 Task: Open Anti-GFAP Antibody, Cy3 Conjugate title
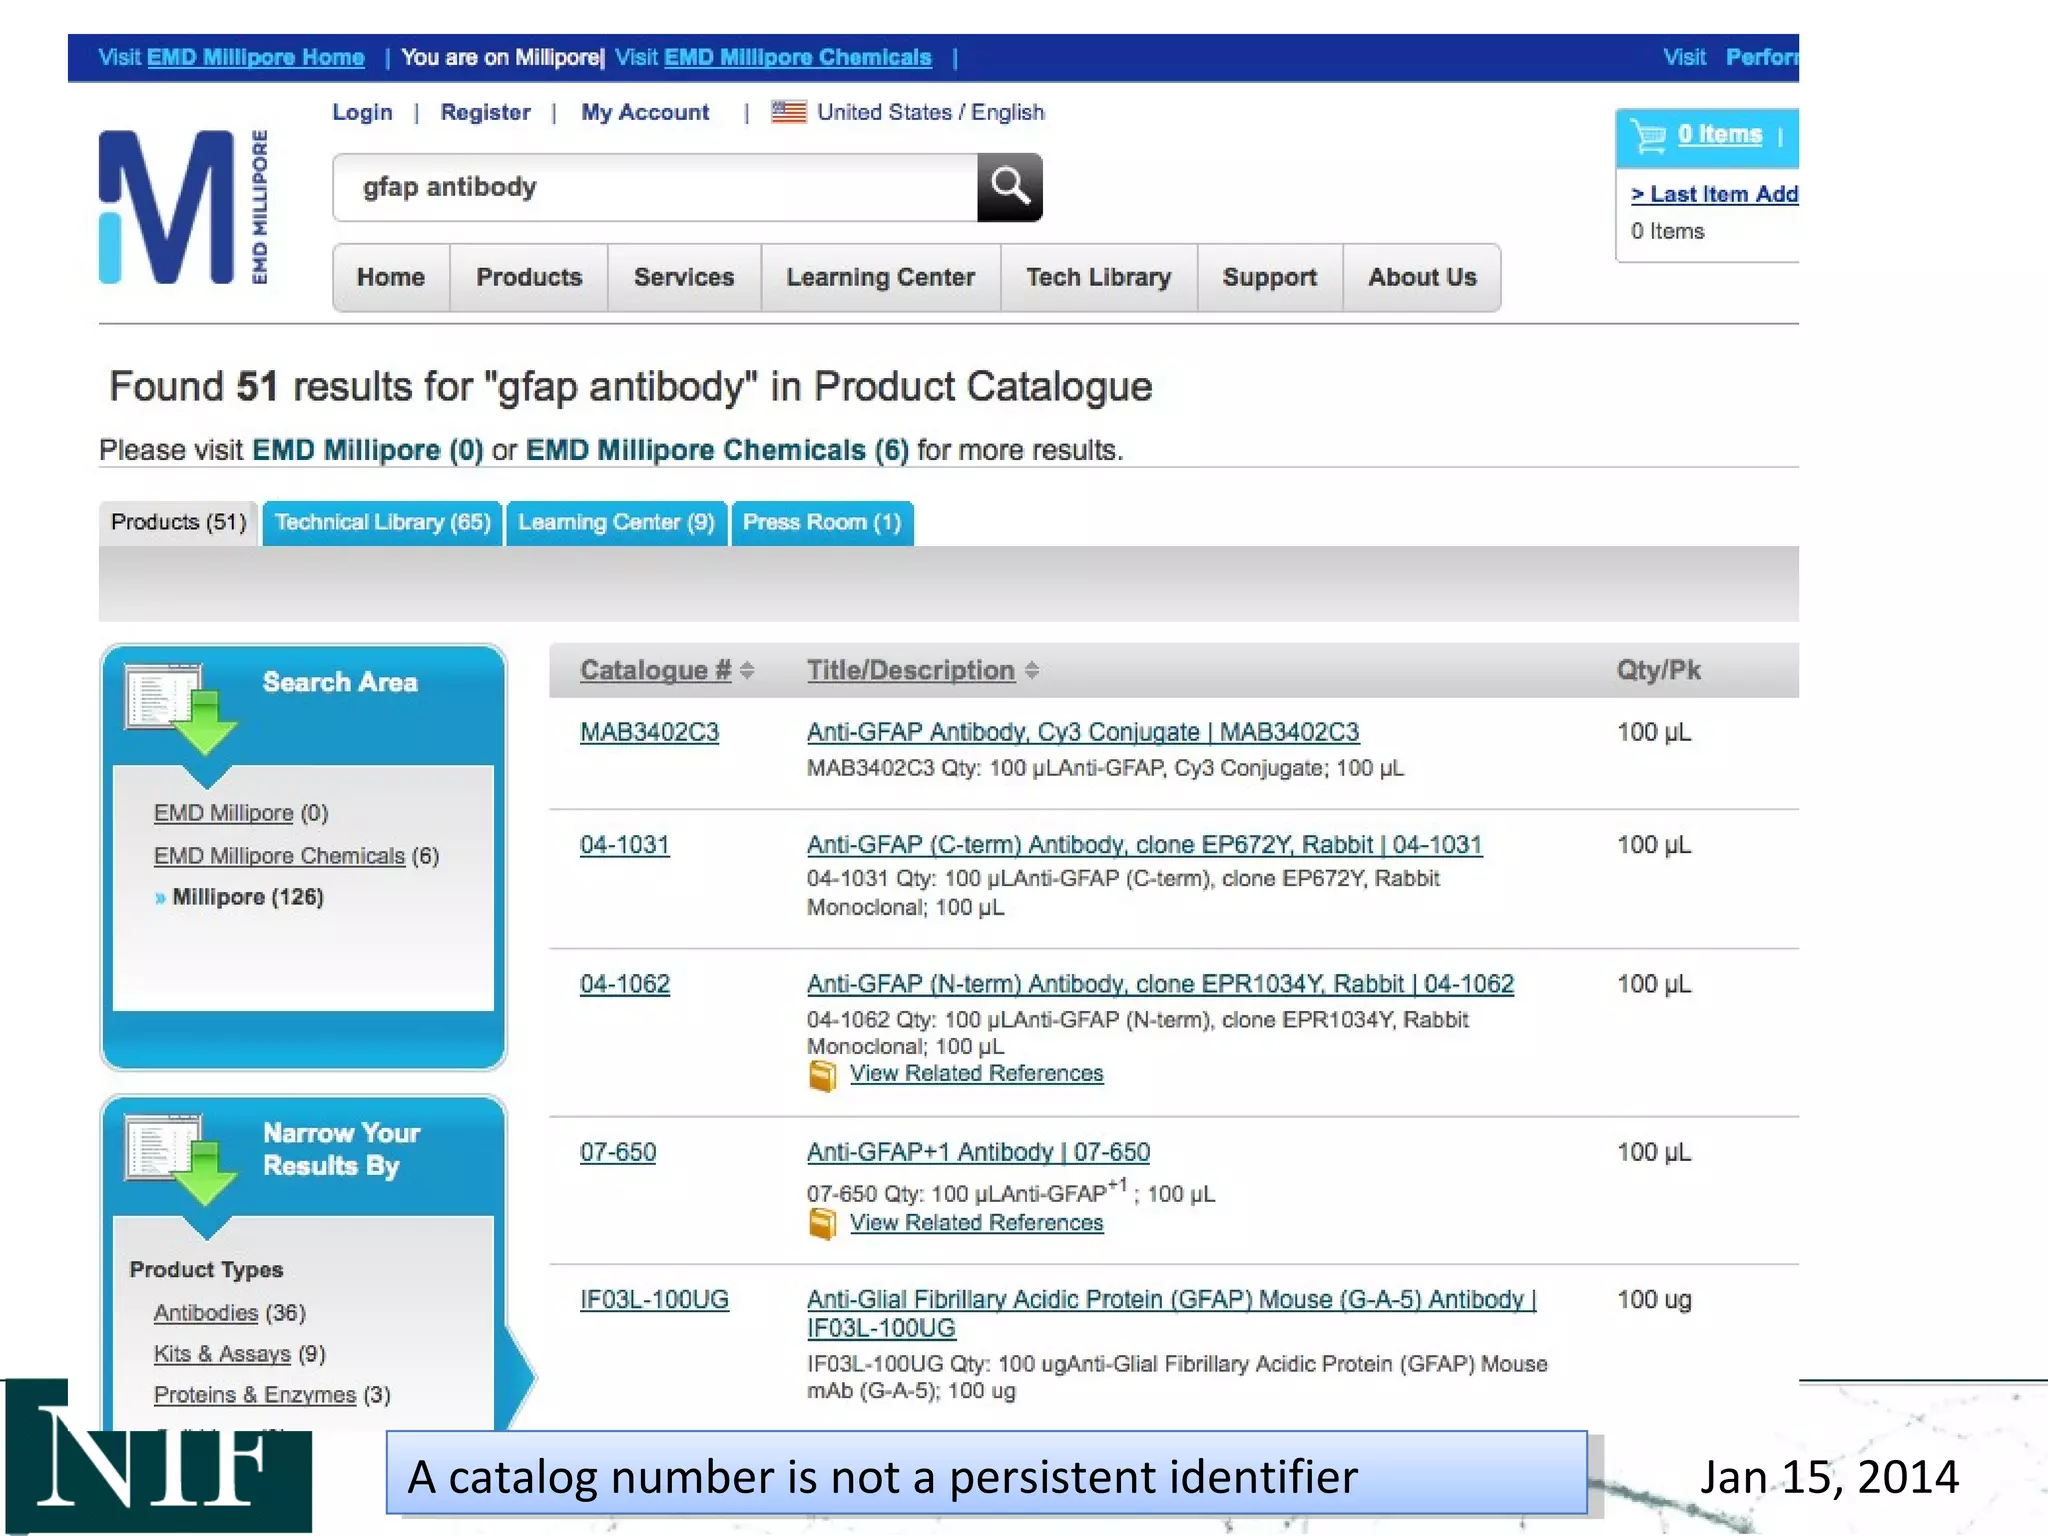[x=1083, y=733]
